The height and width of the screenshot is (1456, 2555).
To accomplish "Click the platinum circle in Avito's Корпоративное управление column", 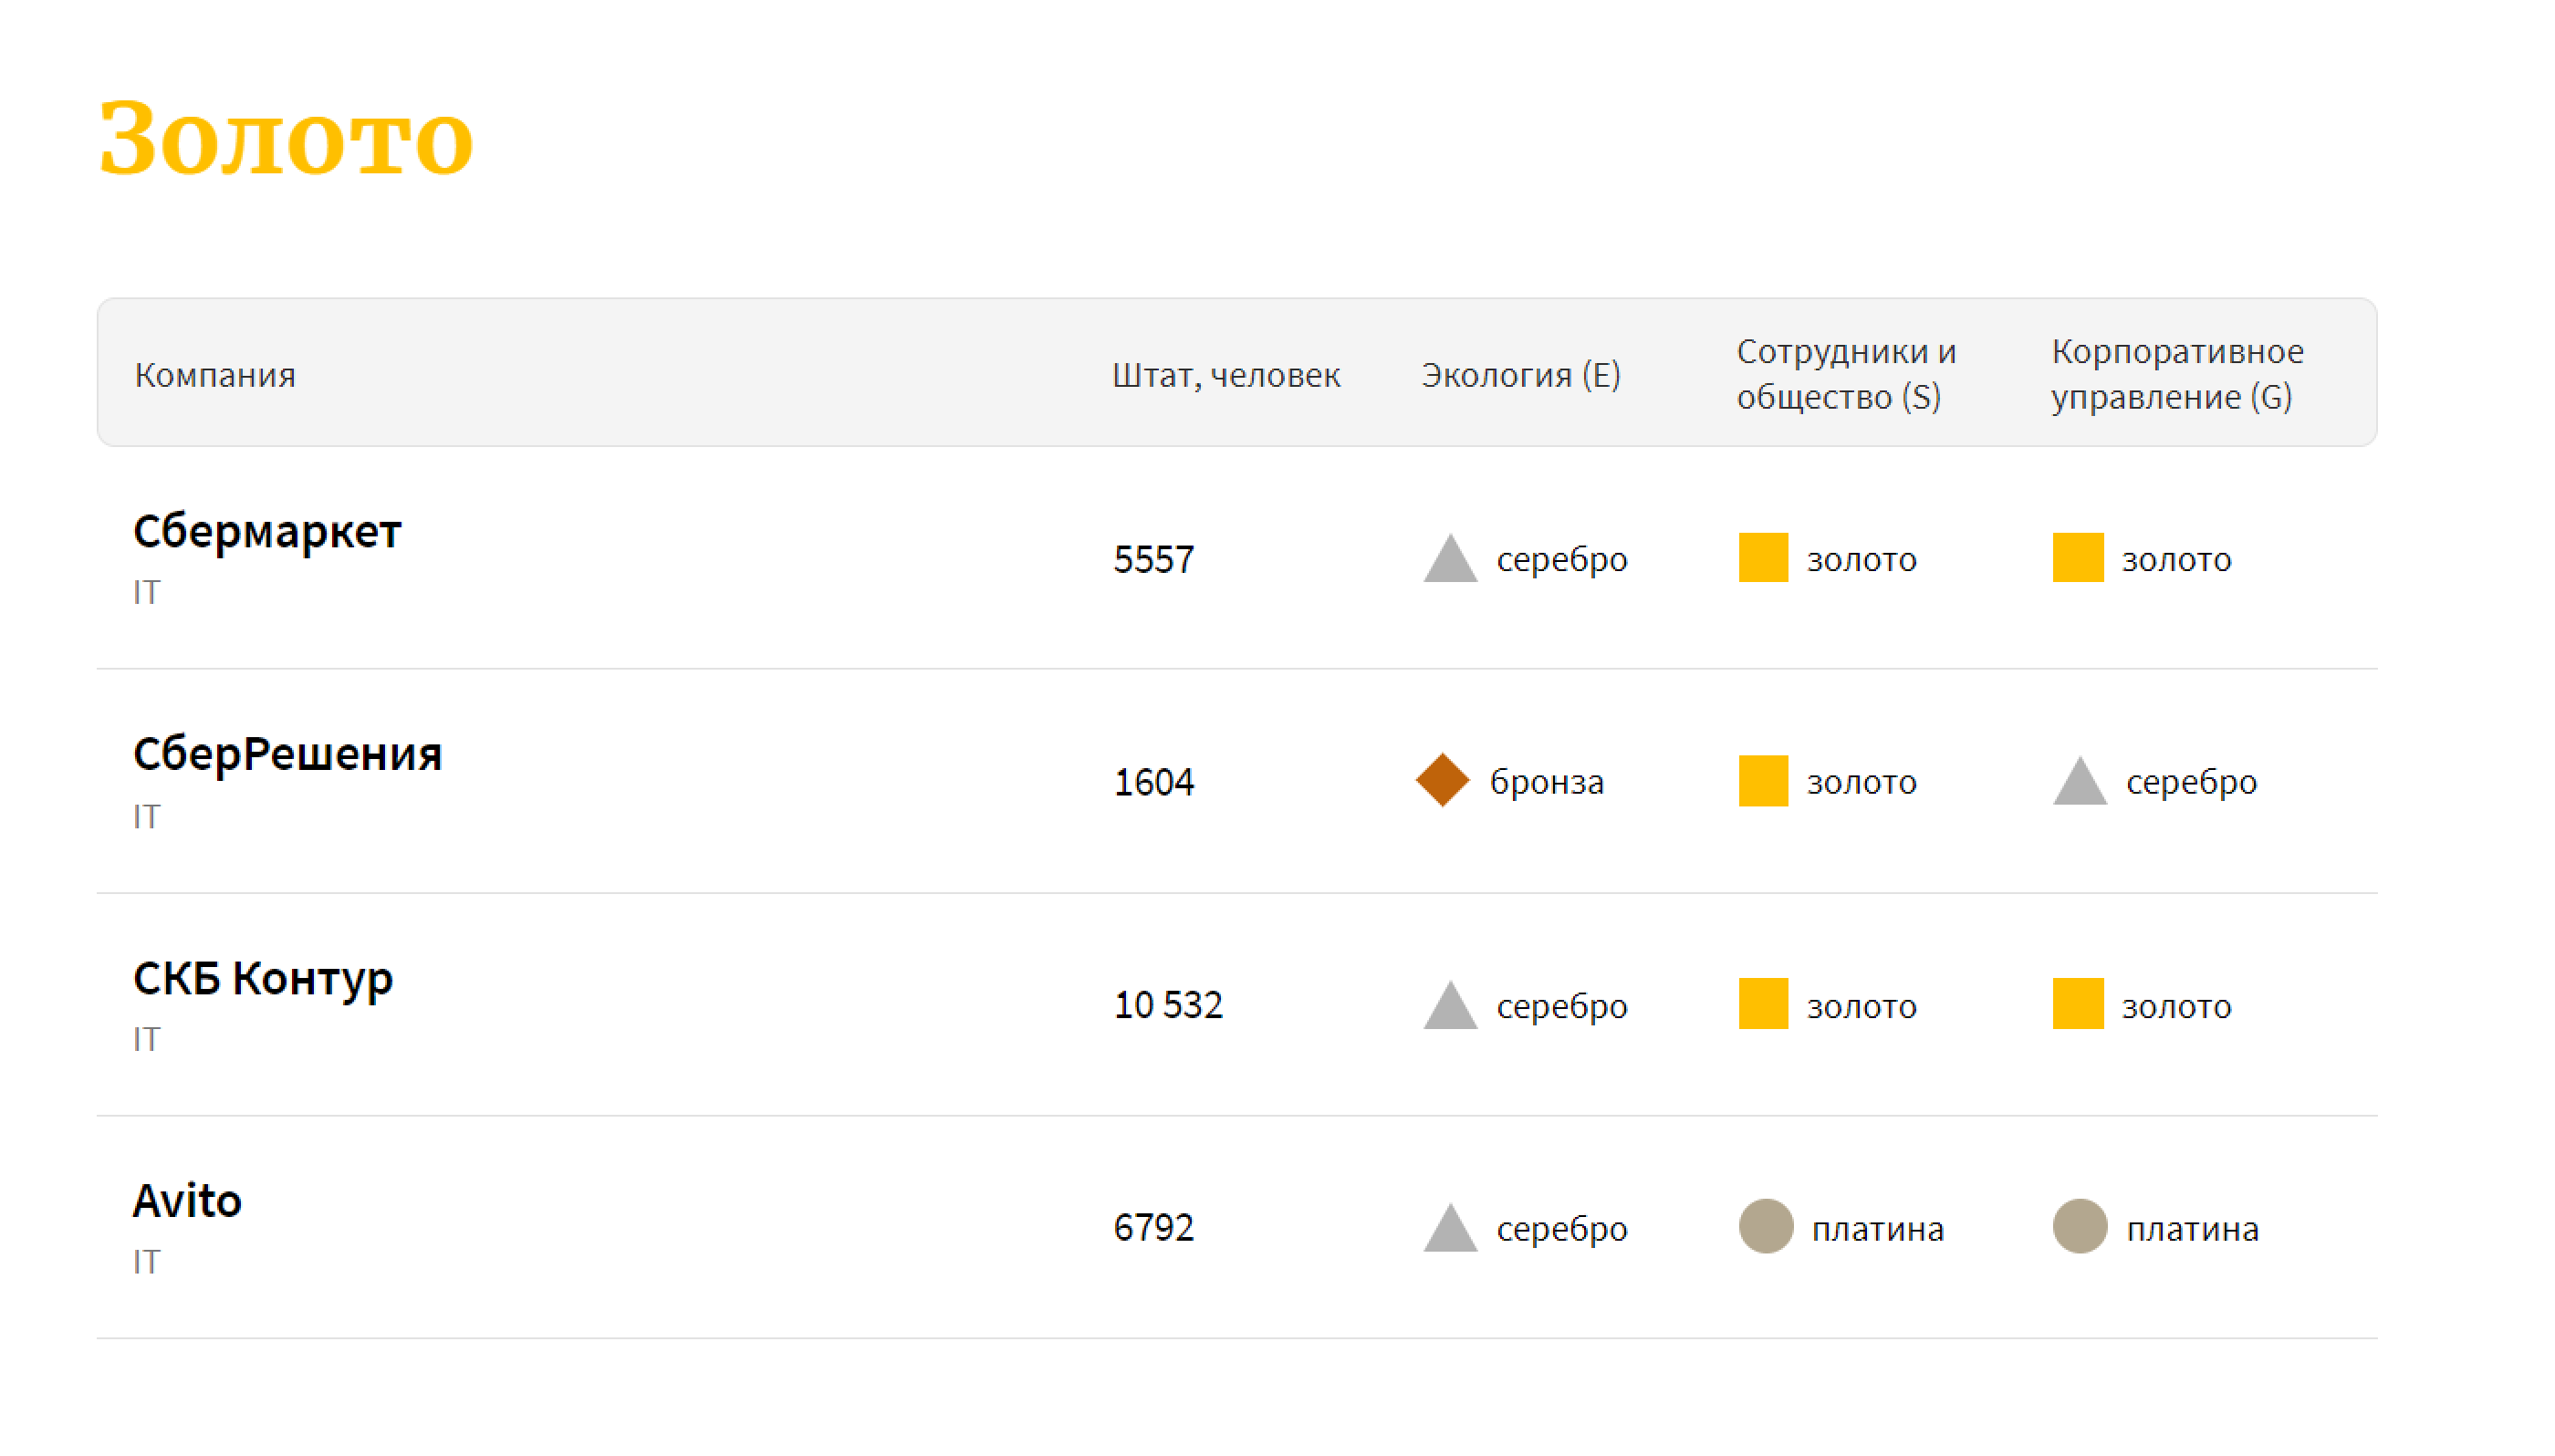I will [2079, 1226].
